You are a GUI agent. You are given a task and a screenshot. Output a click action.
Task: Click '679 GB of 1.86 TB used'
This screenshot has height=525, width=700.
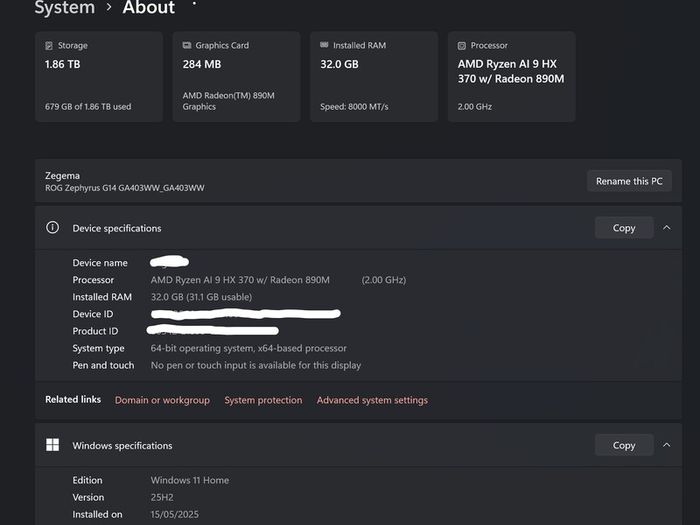(x=88, y=107)
